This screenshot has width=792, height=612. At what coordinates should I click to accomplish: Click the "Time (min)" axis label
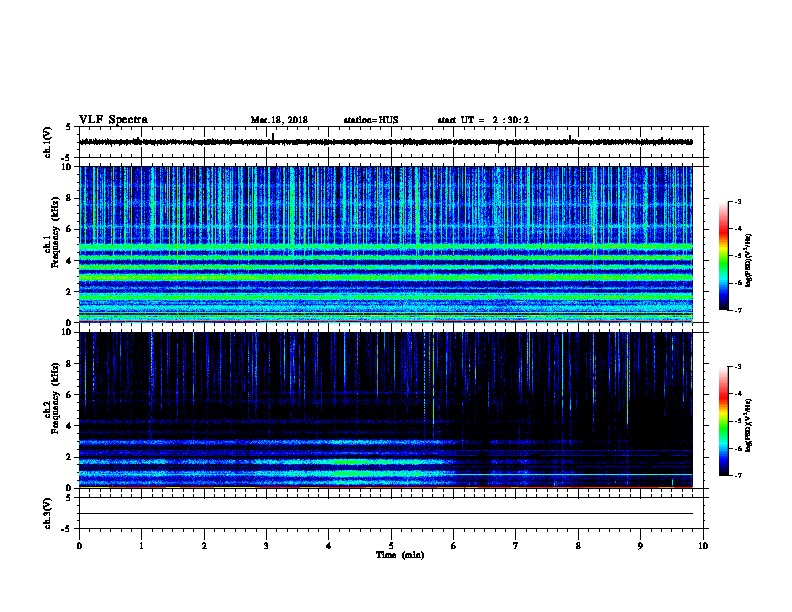400,555
